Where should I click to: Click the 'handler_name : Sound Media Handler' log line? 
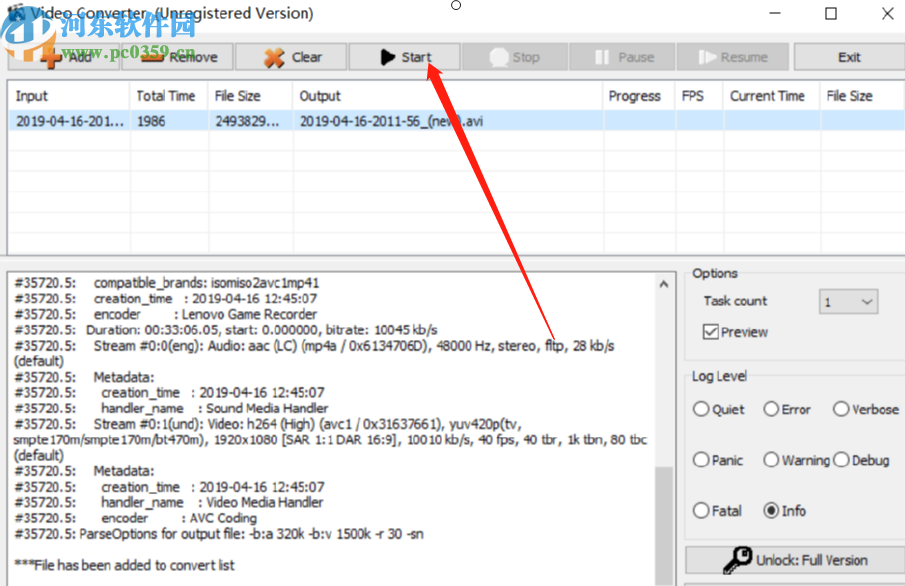[171, 408]
